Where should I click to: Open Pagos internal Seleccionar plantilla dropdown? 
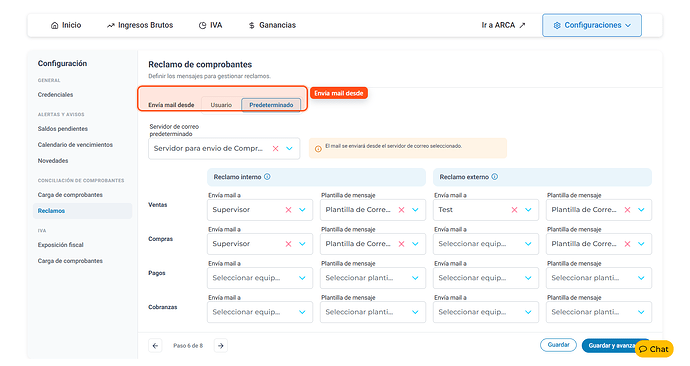373,278
